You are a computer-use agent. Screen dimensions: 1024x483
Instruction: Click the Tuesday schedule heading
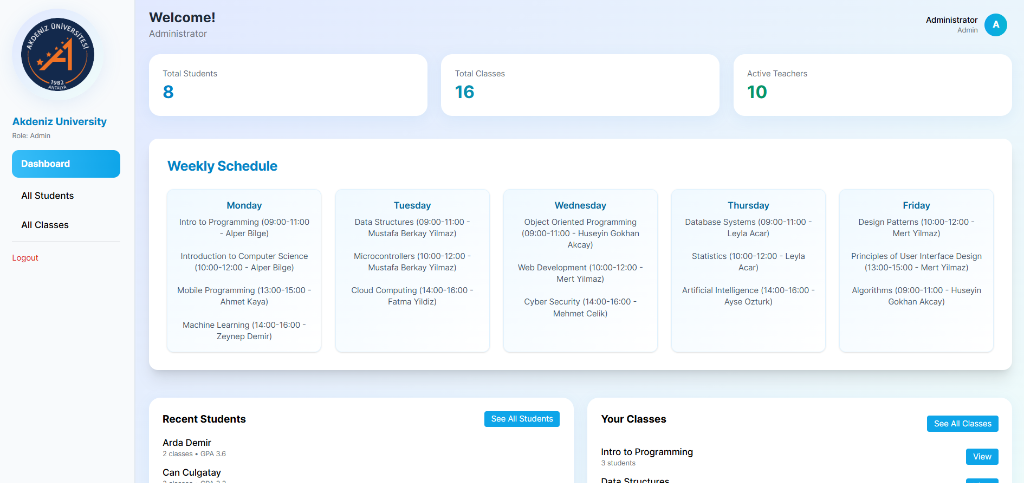tap(412, 205)
